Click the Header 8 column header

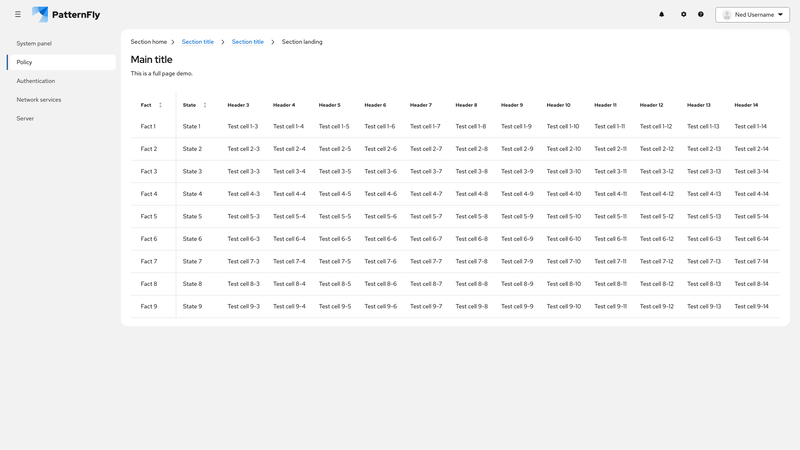[466, 105]
